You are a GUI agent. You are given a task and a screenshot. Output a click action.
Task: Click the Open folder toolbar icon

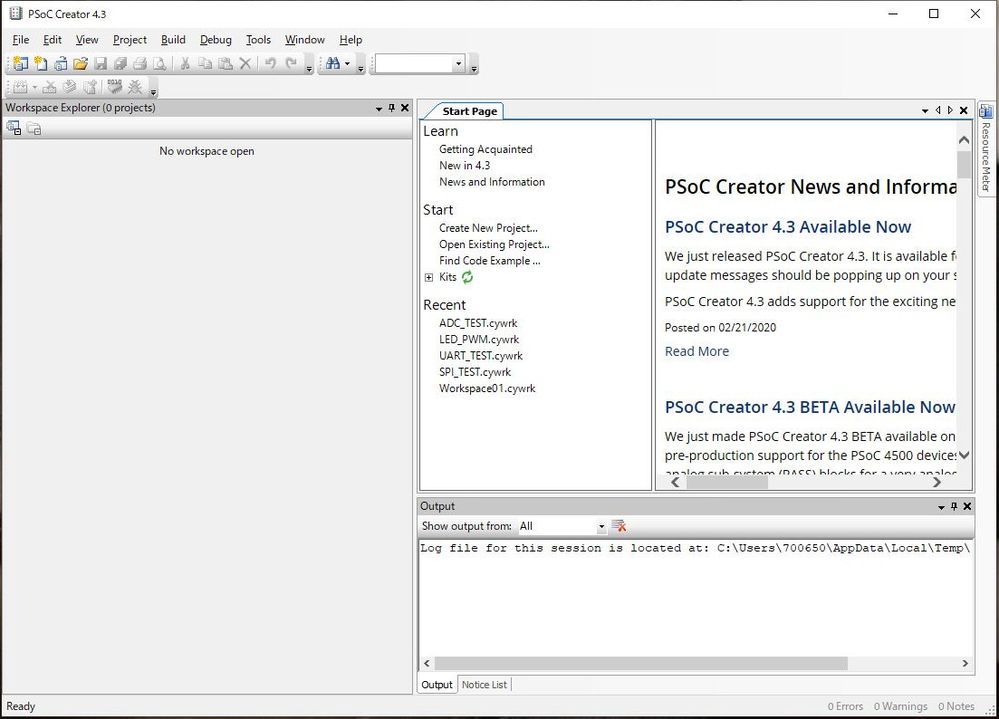[x=80, y=64]
